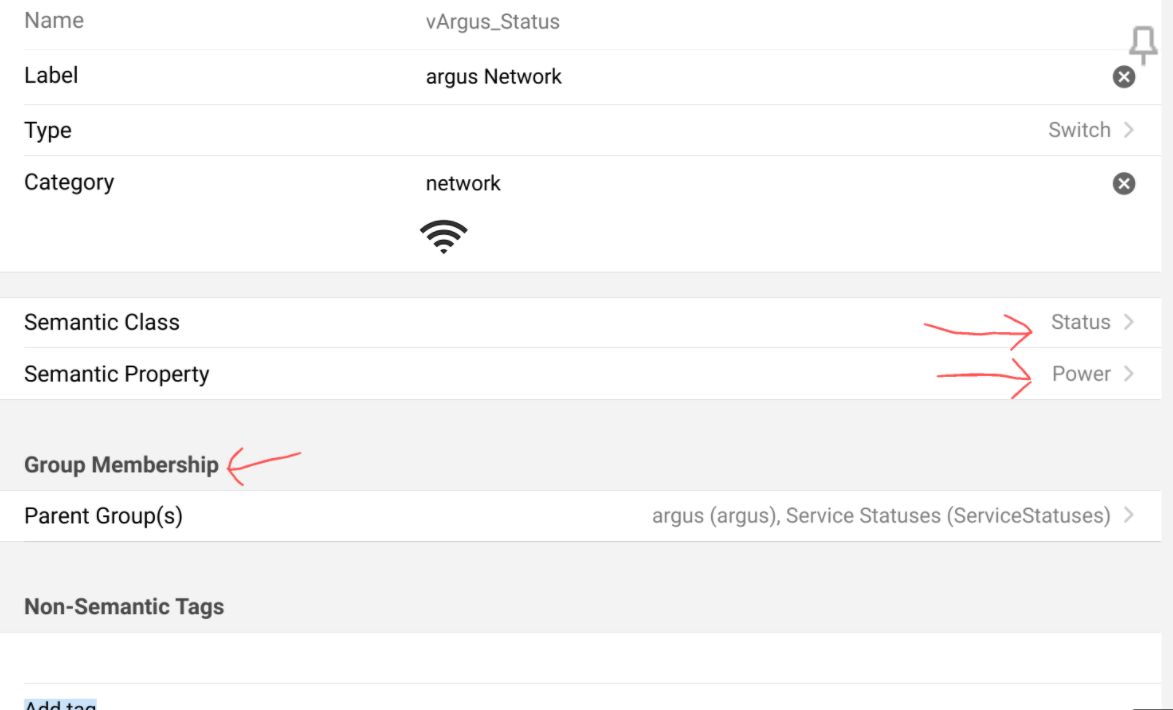Click the pin icon at top right
1173x710 pixels.
coord(1142,46)
